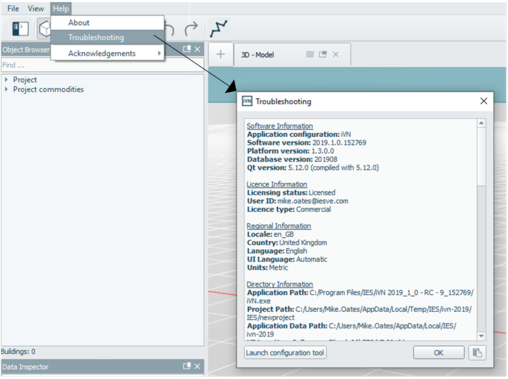Click the iVN logo in Troubleshooting title
This screenshot has width=508, height=379.
click(x=247, y=101)
